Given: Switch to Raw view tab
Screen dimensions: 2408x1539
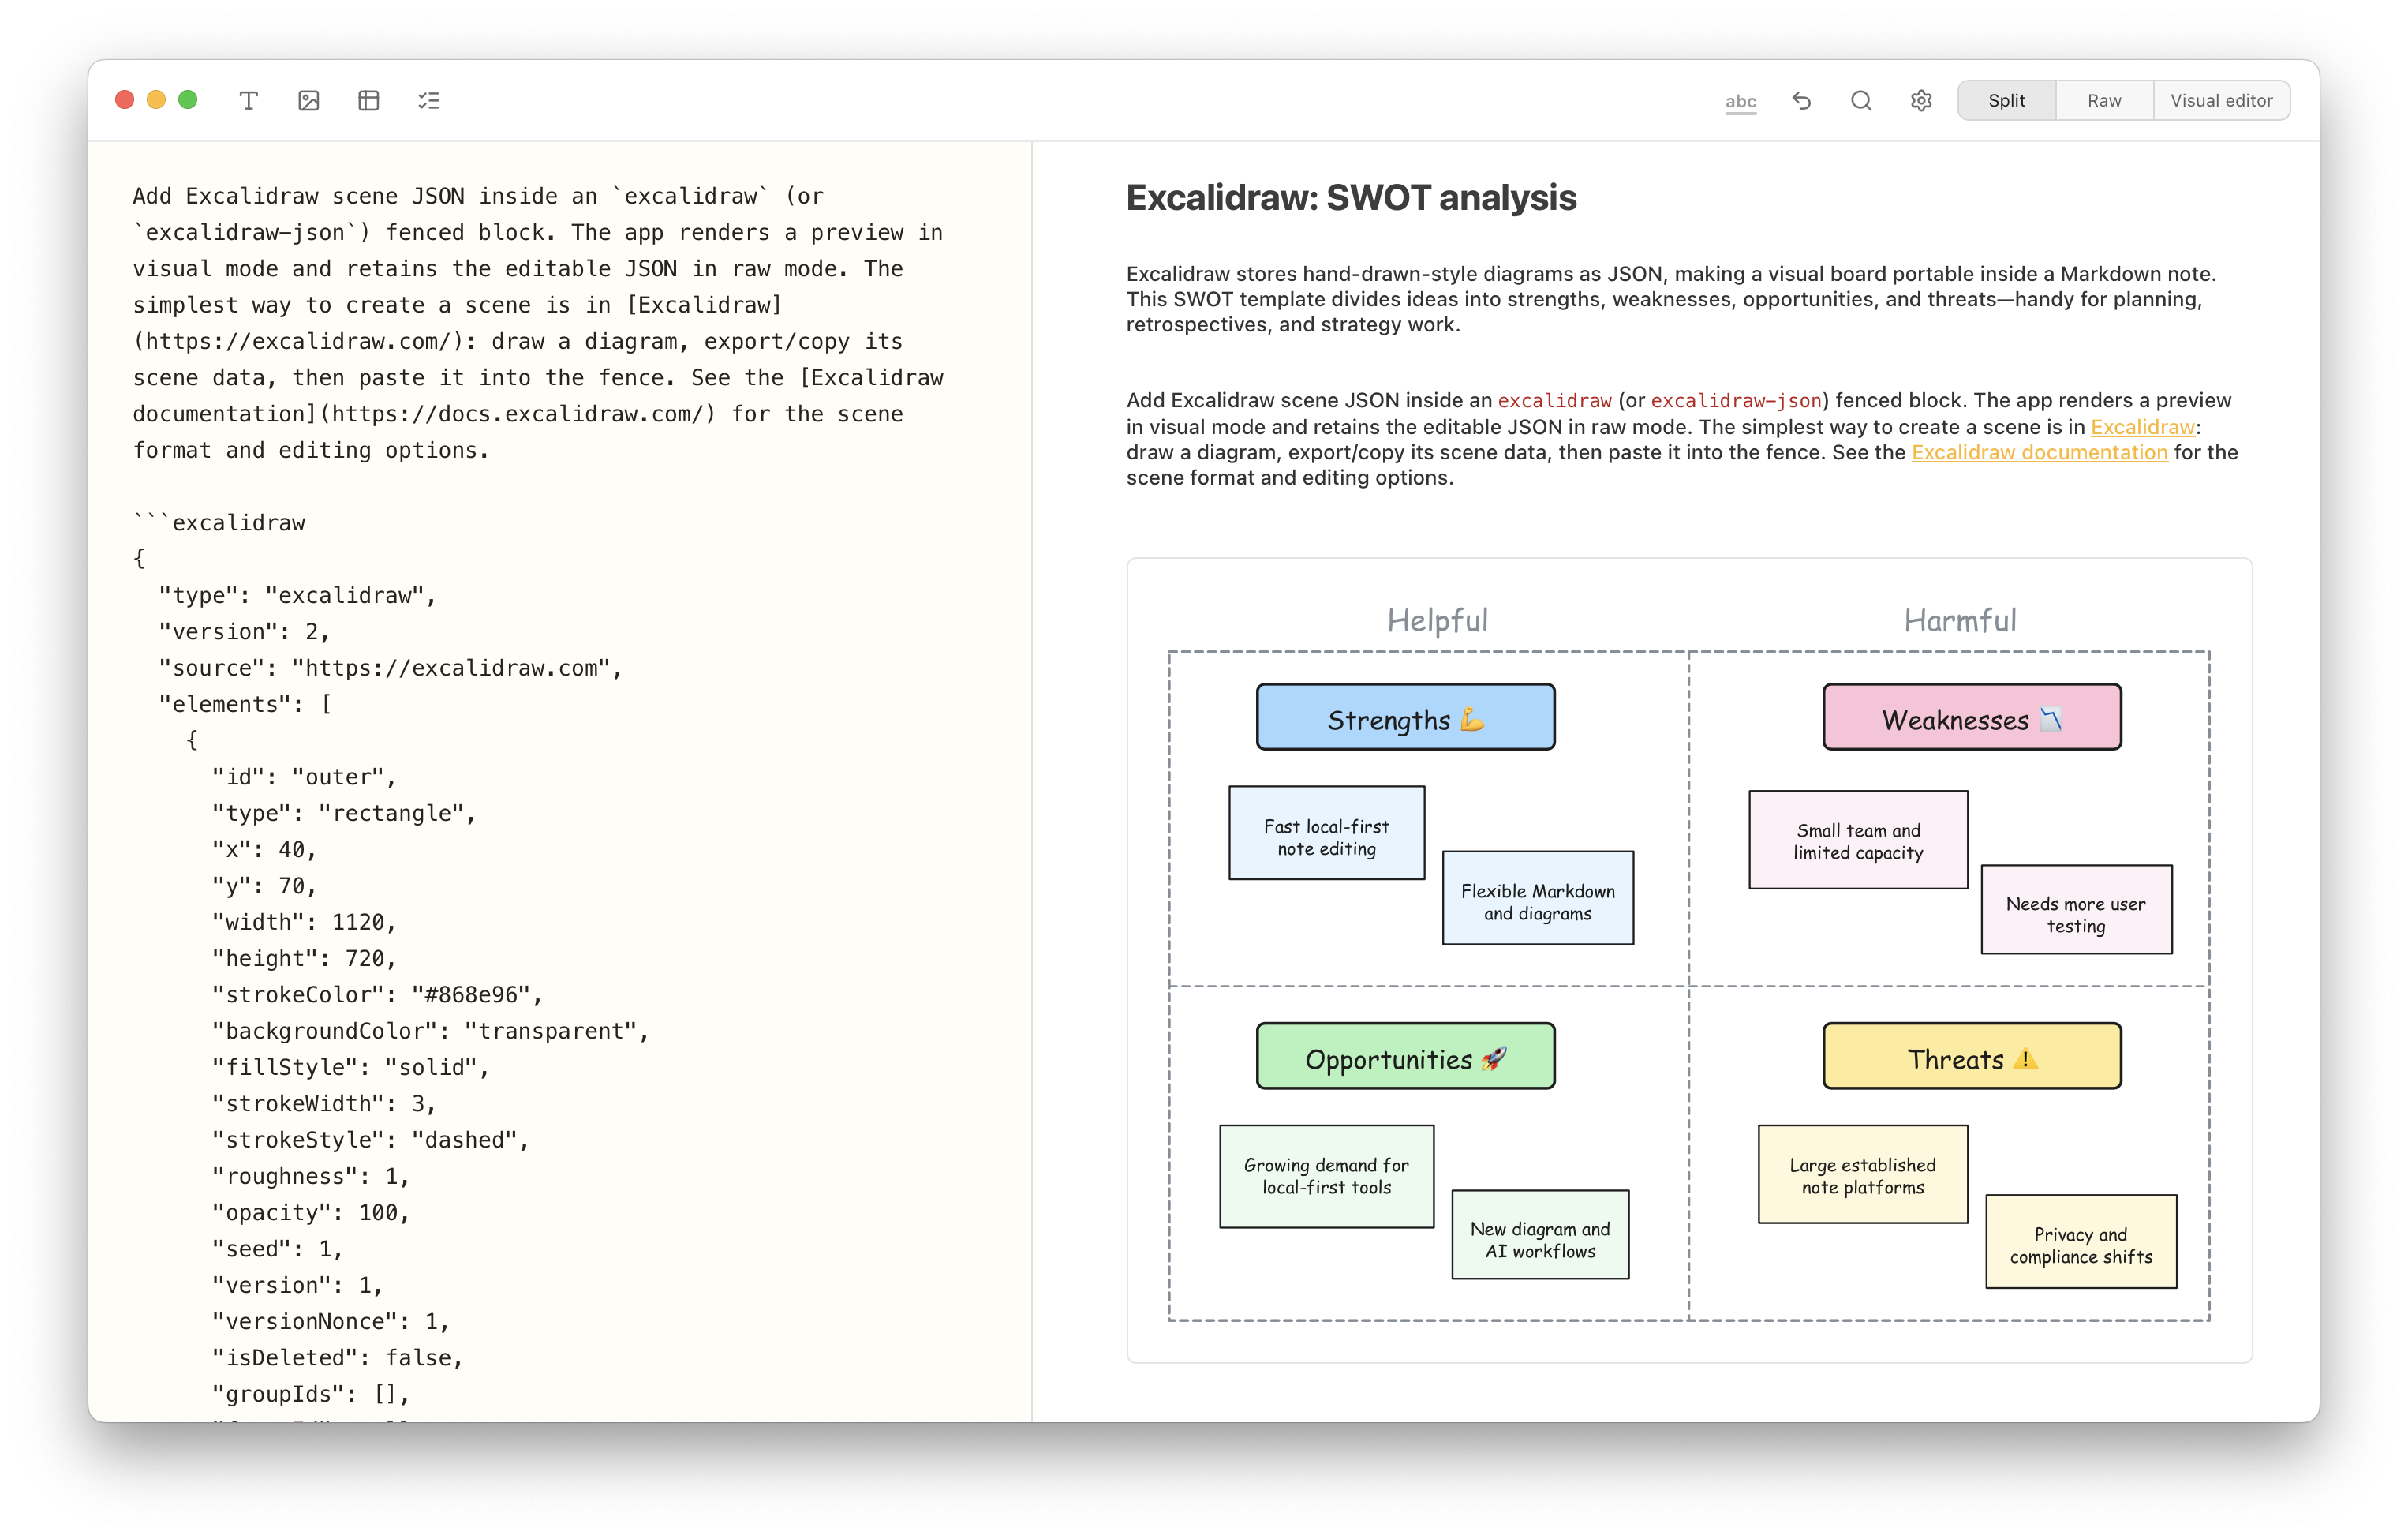Looking at the screenshot, I should pyautogui.click(x=2104, y=100).
